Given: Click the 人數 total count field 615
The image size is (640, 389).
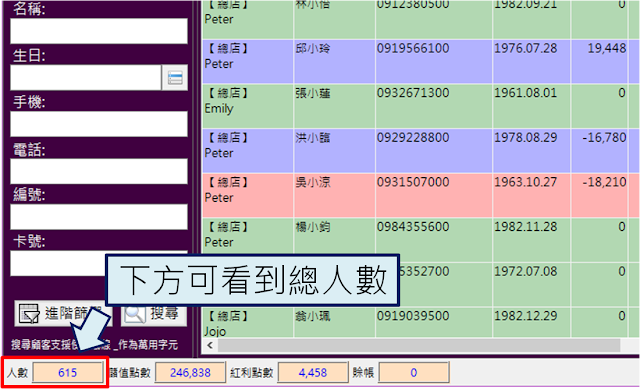Looking at the screenshot, I should click(68, 372).
